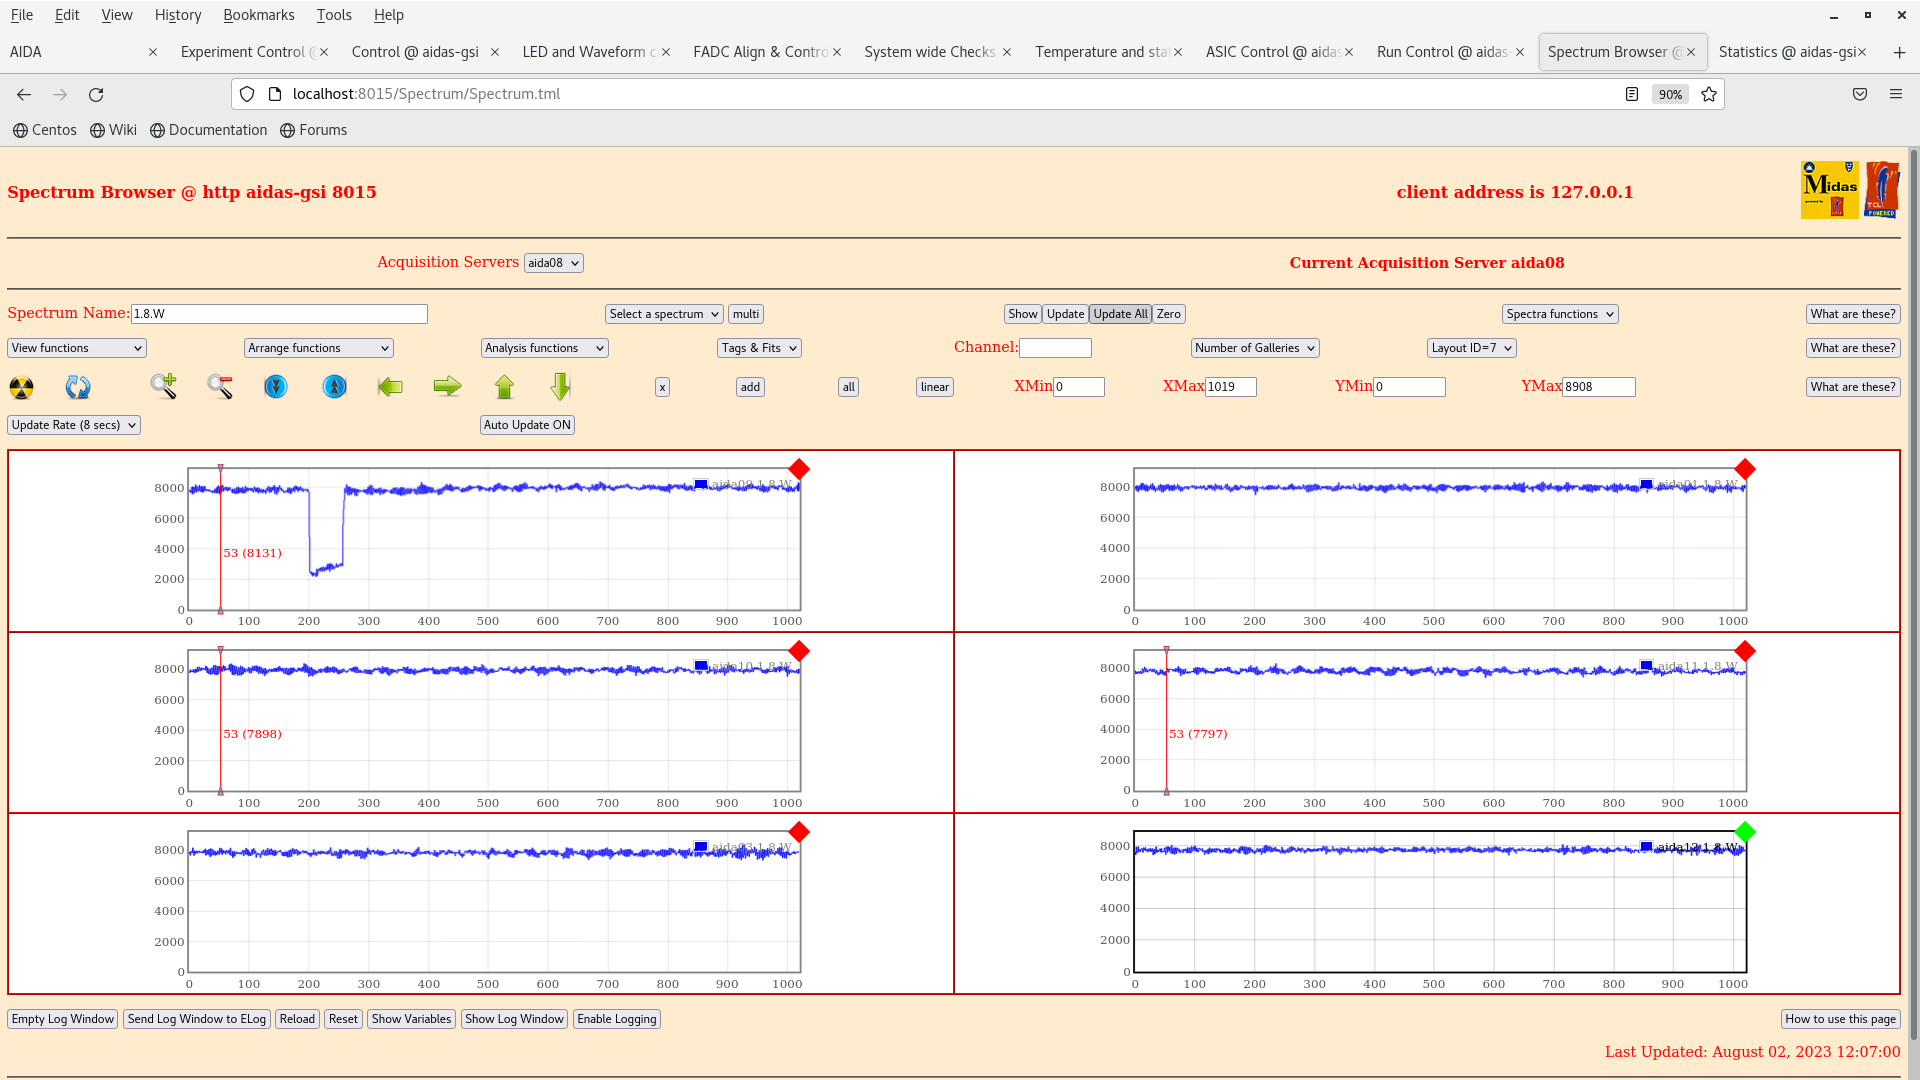Open the Bookmarks menu
Image resolution: width=1920 pixels, height=1080 pixels.
pos(258,15)
